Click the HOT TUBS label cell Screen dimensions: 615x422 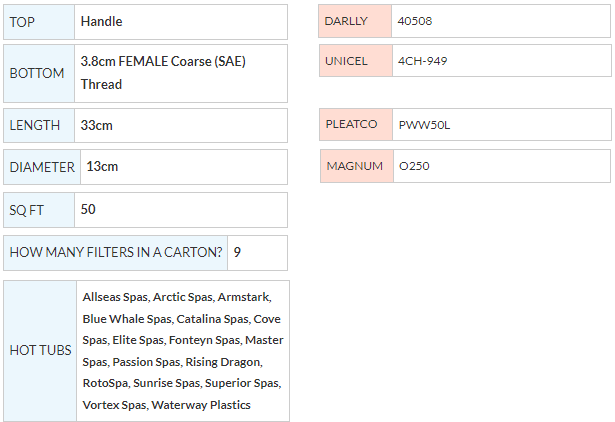click(40, 351)
